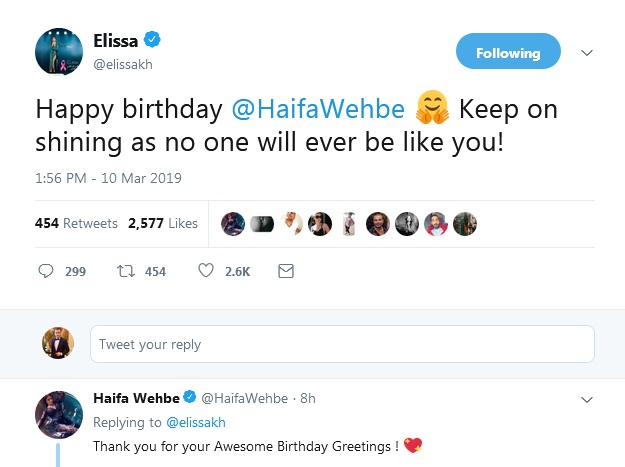Like the tweet with heart icon

point(207,271)
